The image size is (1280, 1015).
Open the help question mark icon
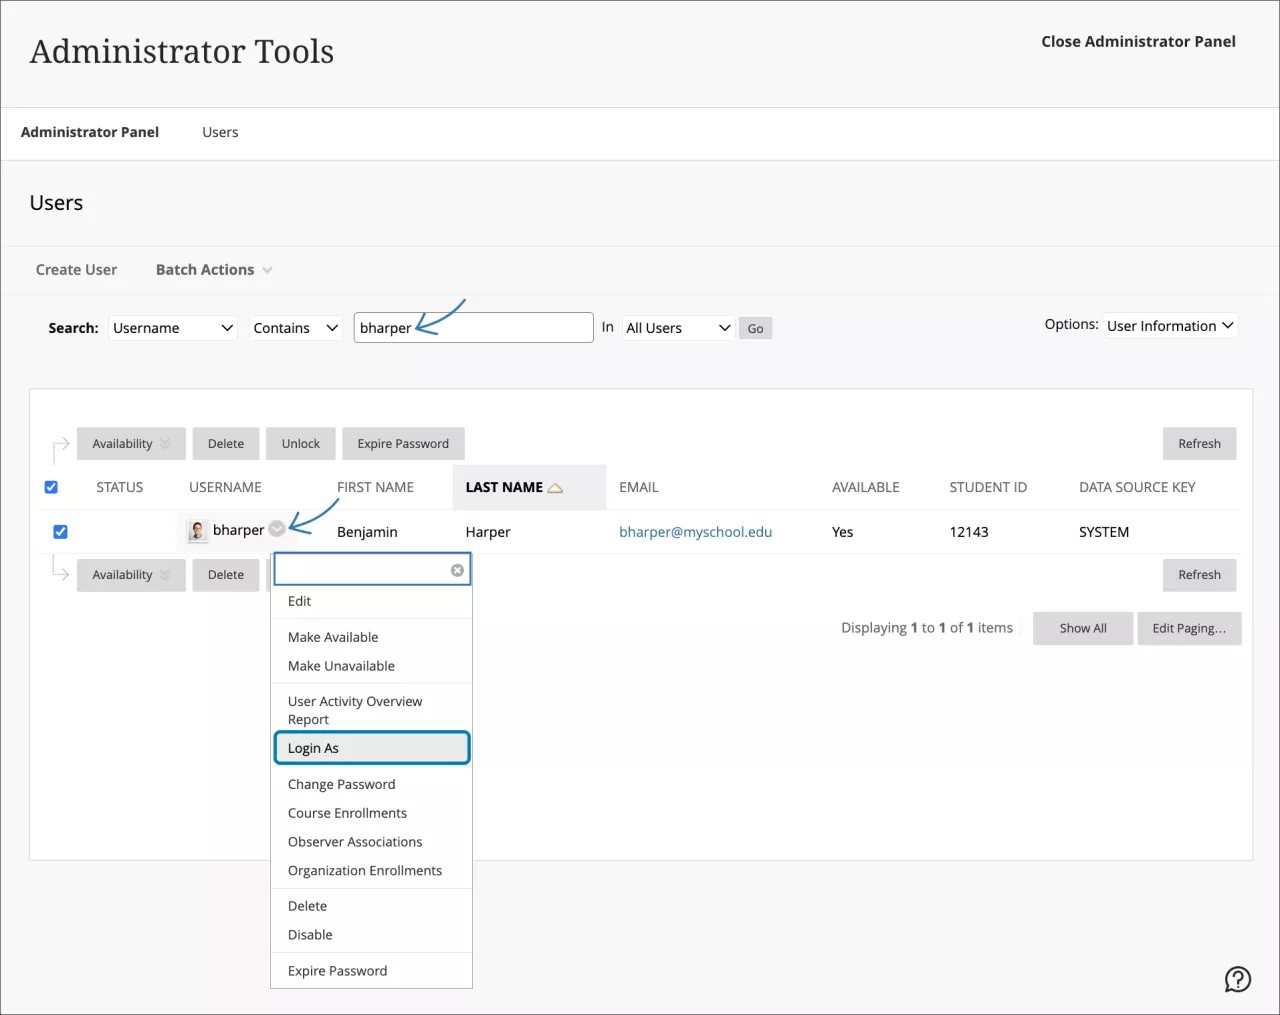1237,979
